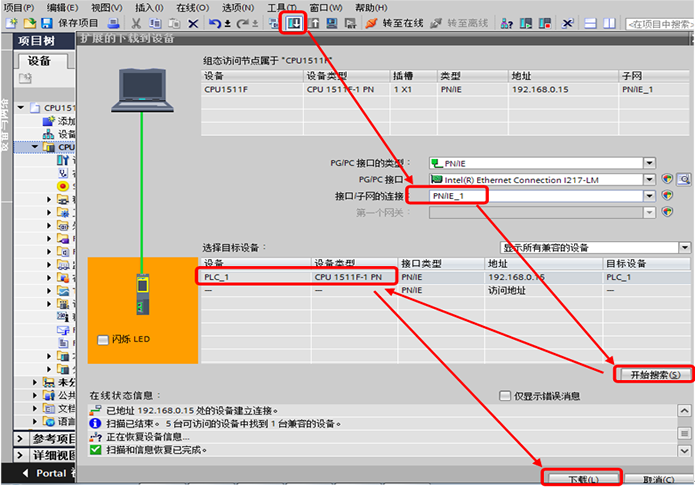Viewport: 695px width, 488px height.
Task: Open the 帮助(H) menu
Action: coord(371,8)
